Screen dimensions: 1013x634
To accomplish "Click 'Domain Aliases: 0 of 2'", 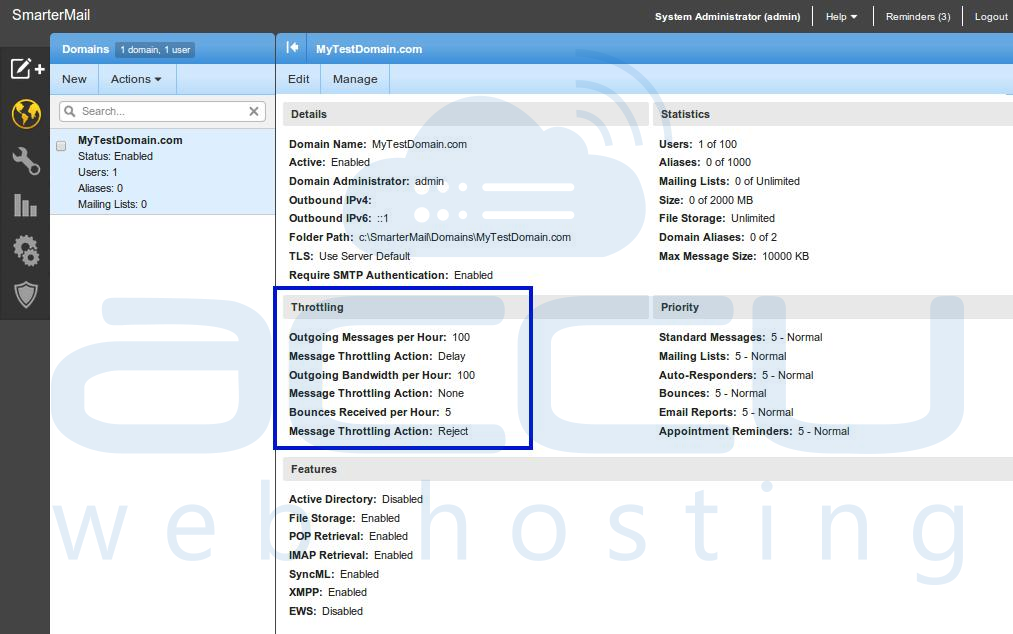I will click(x=718, y=237).
